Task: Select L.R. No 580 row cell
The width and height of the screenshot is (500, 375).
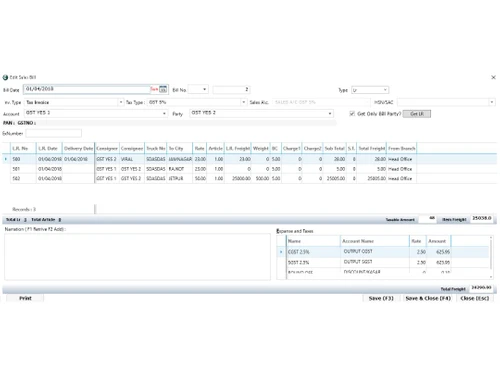Action: point(23,159)
